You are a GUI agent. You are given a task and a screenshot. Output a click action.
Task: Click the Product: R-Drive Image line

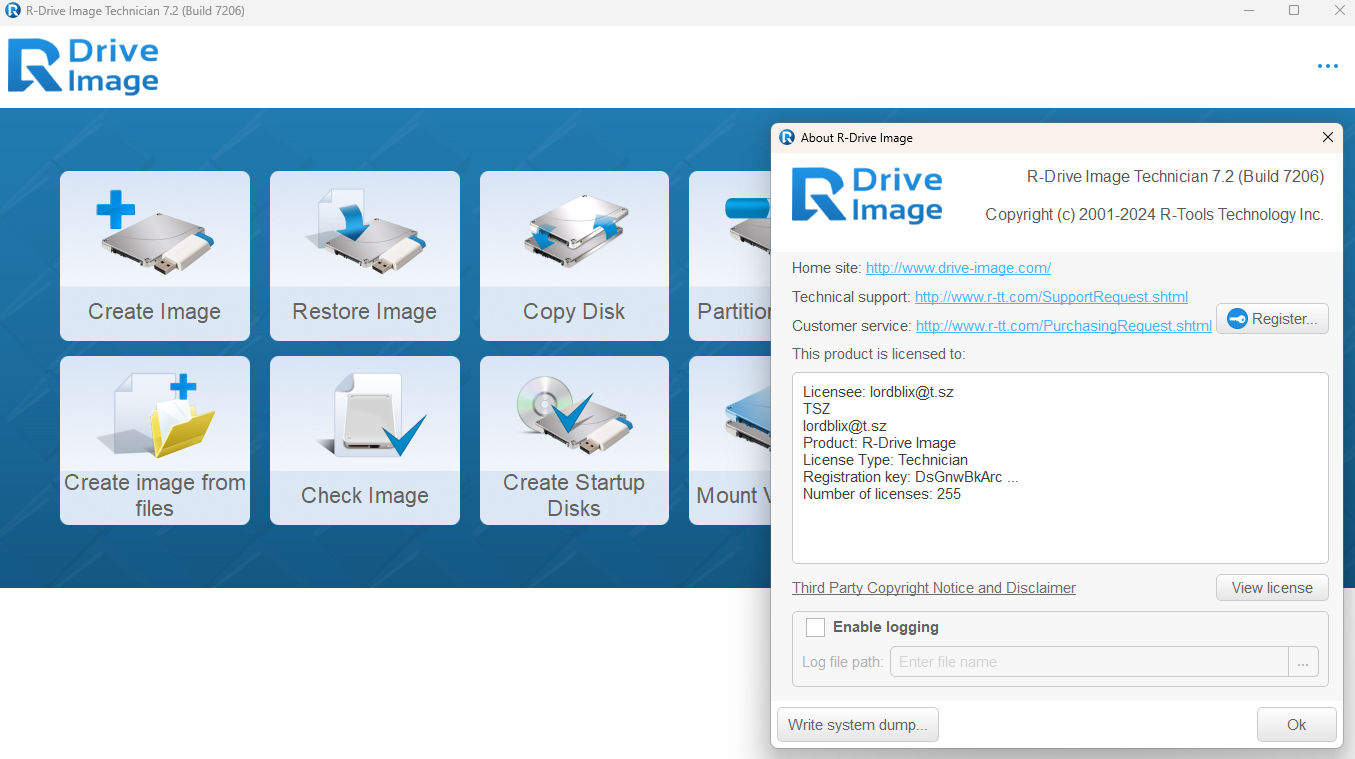click(880, 443)
